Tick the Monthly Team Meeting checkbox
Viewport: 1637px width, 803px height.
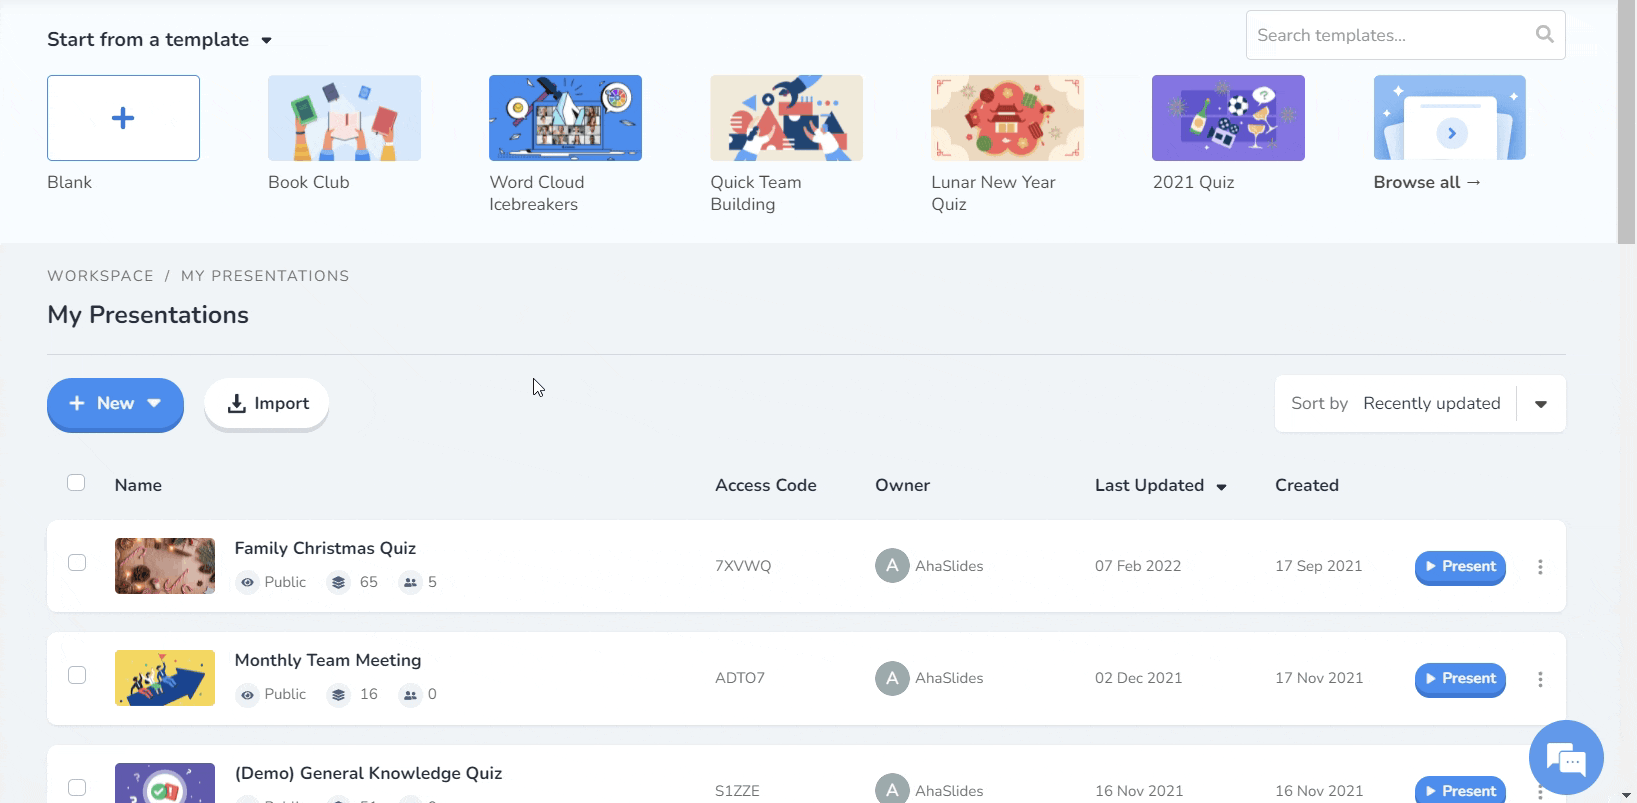(76, 675)
